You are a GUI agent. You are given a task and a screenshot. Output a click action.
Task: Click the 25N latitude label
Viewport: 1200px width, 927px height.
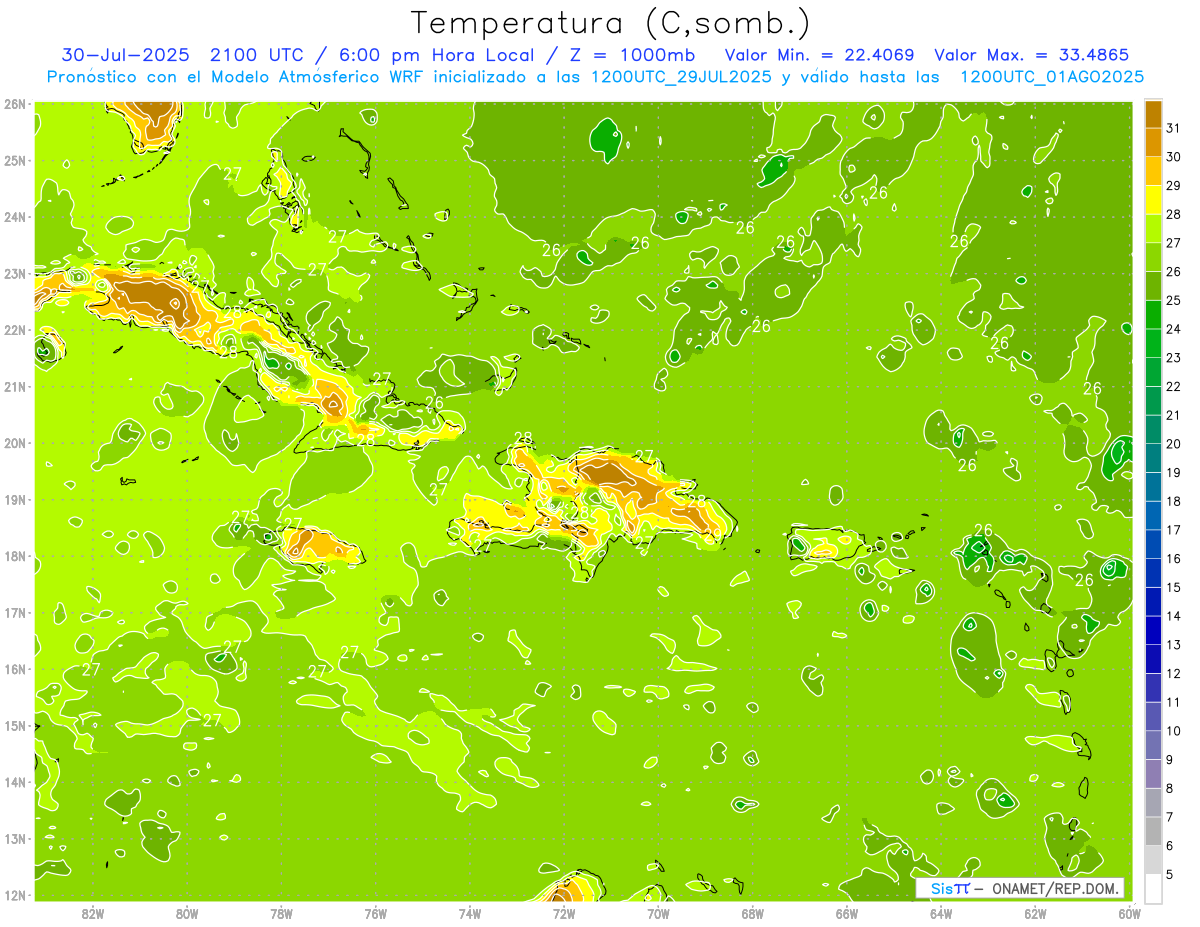click(15, 161)
